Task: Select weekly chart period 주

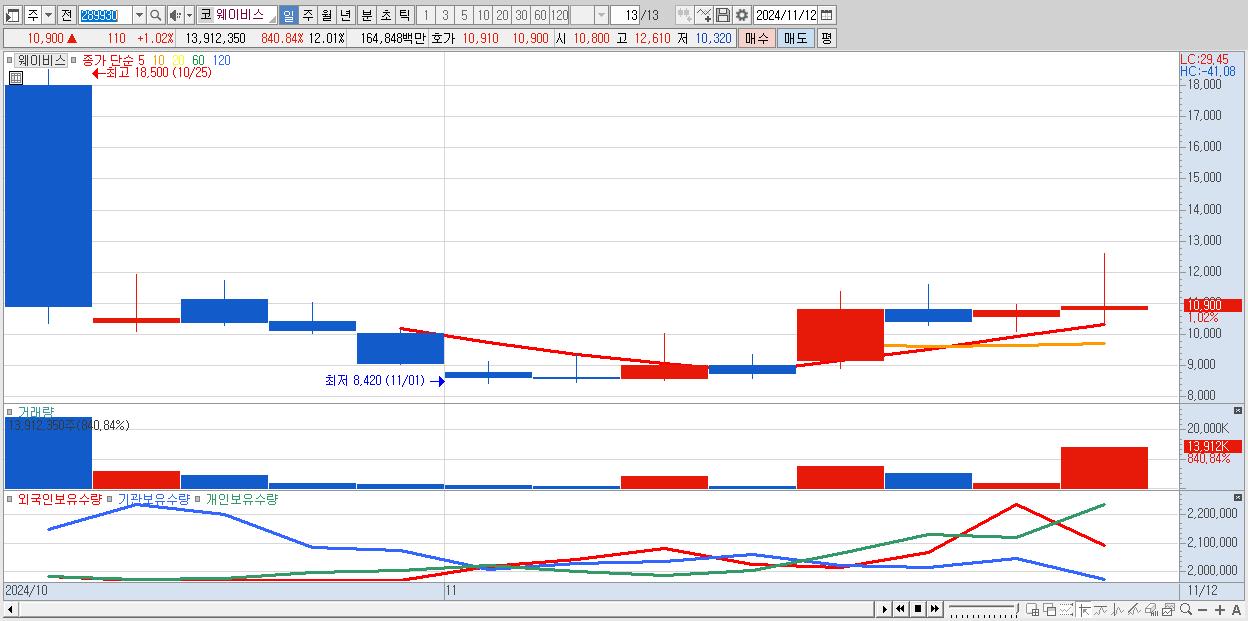Action: click(x=307, y=15)
